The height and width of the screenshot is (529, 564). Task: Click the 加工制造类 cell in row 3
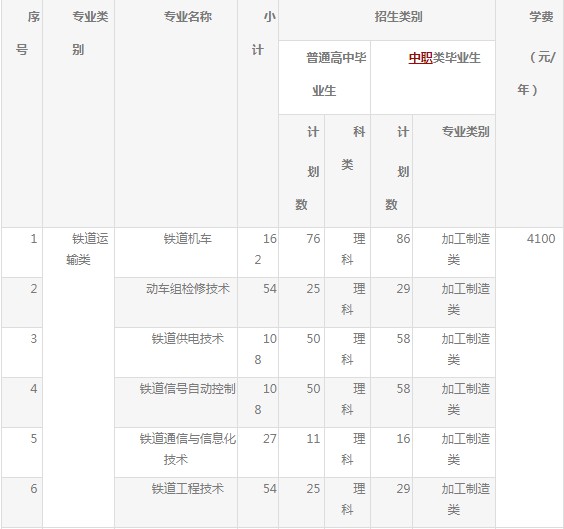click(x=454, y=352)
